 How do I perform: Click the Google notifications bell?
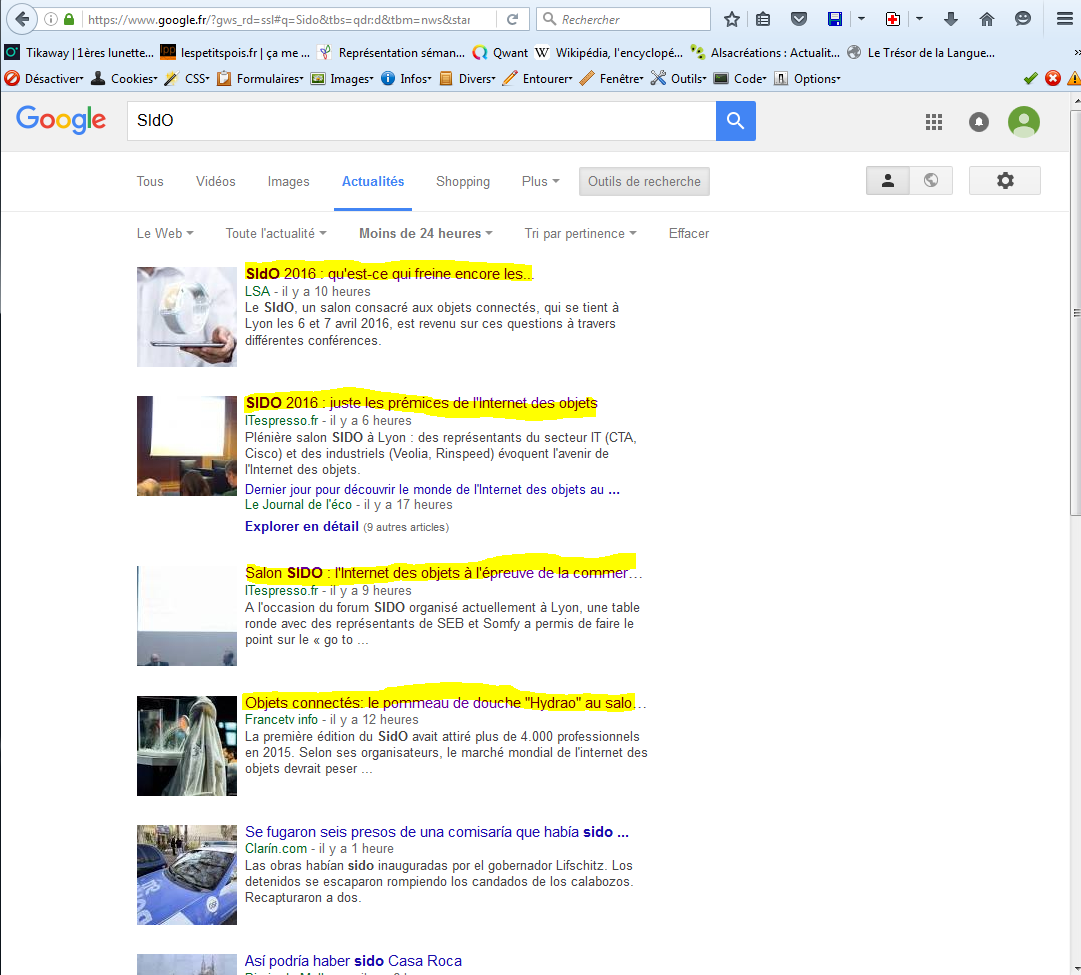click(x=979, y=122)
